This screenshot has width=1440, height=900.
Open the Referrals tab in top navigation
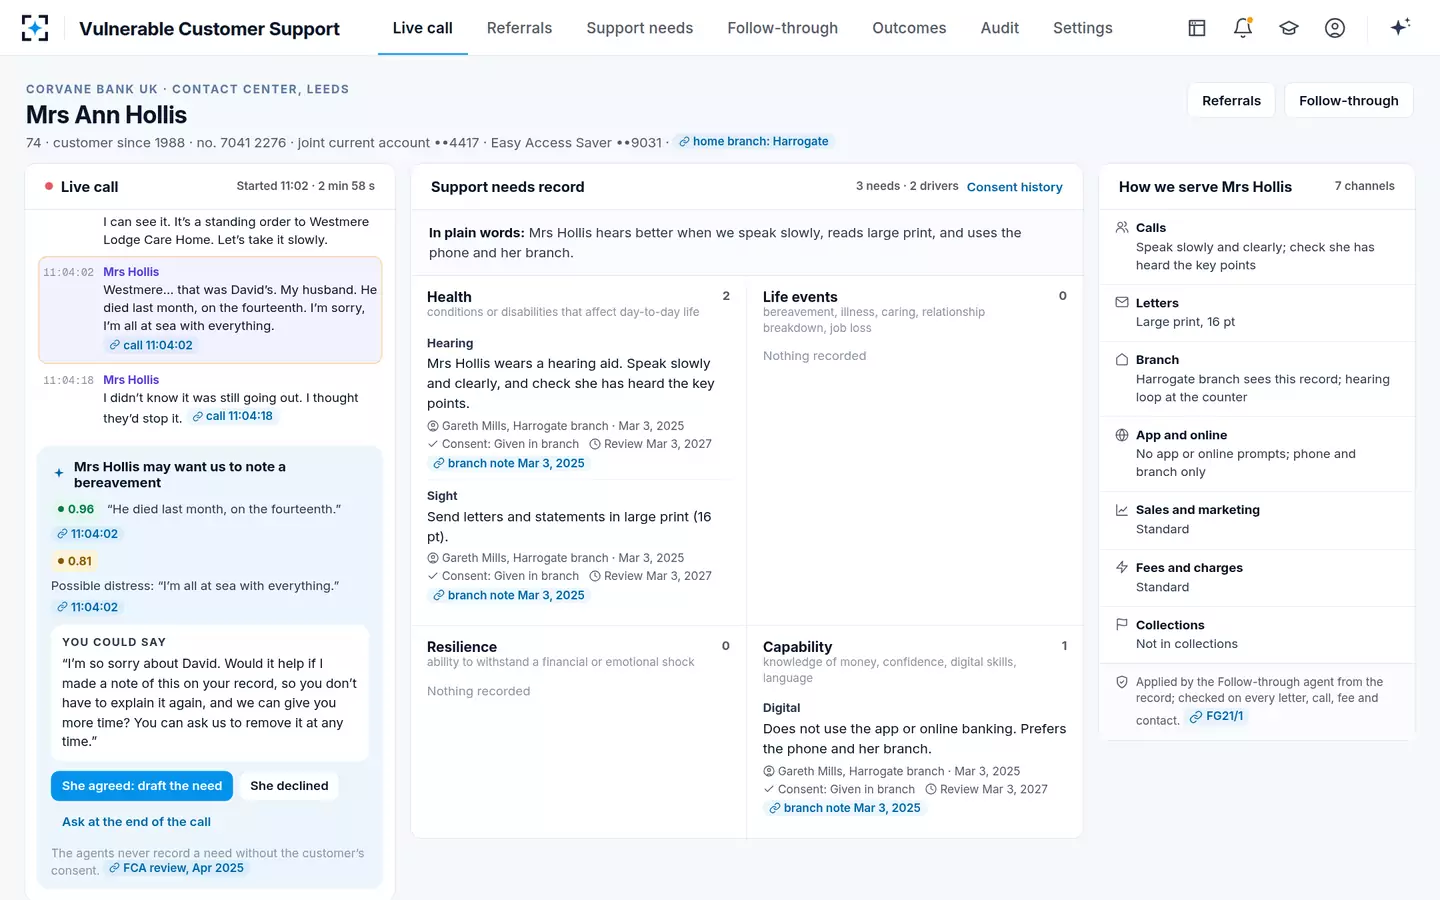point(519,28)
